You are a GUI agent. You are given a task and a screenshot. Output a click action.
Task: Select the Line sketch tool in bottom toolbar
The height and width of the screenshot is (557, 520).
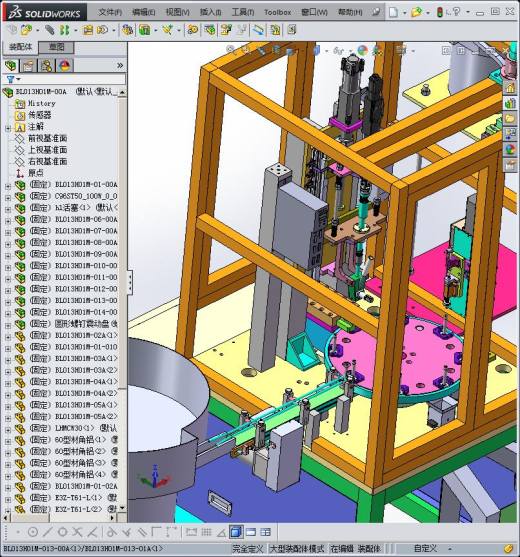[48, 532]
